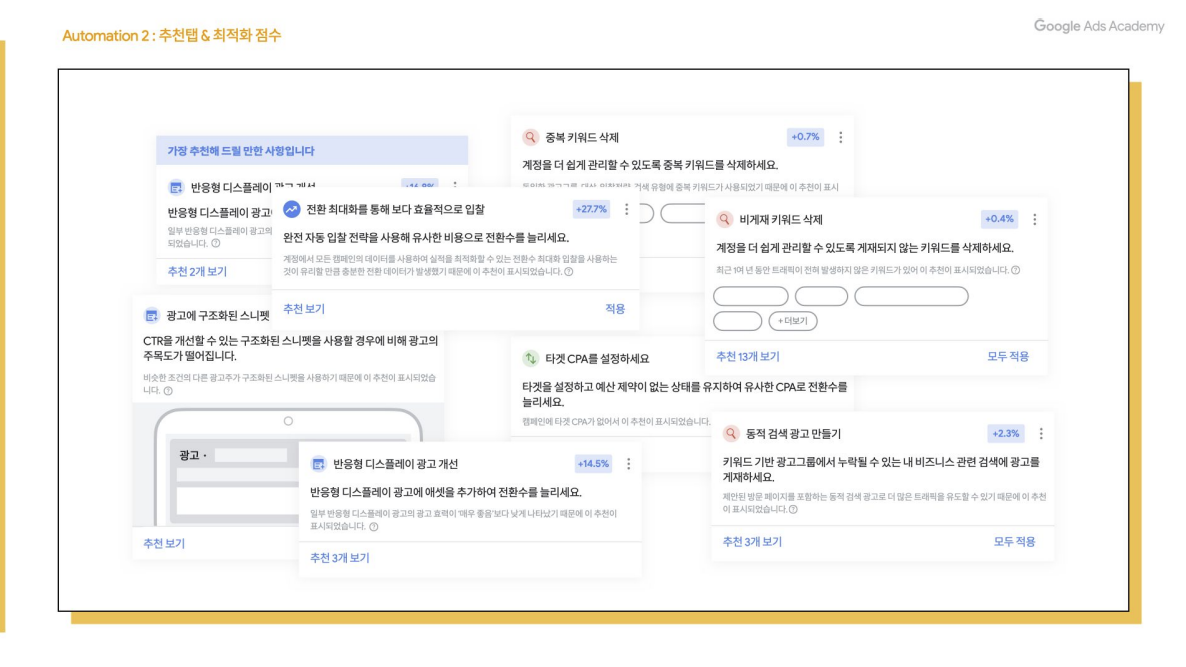Click 추천 보기 on 전환 최대화 card
Screen dimensions: 1186x667
pyautogui.click(x=304, y=309)
